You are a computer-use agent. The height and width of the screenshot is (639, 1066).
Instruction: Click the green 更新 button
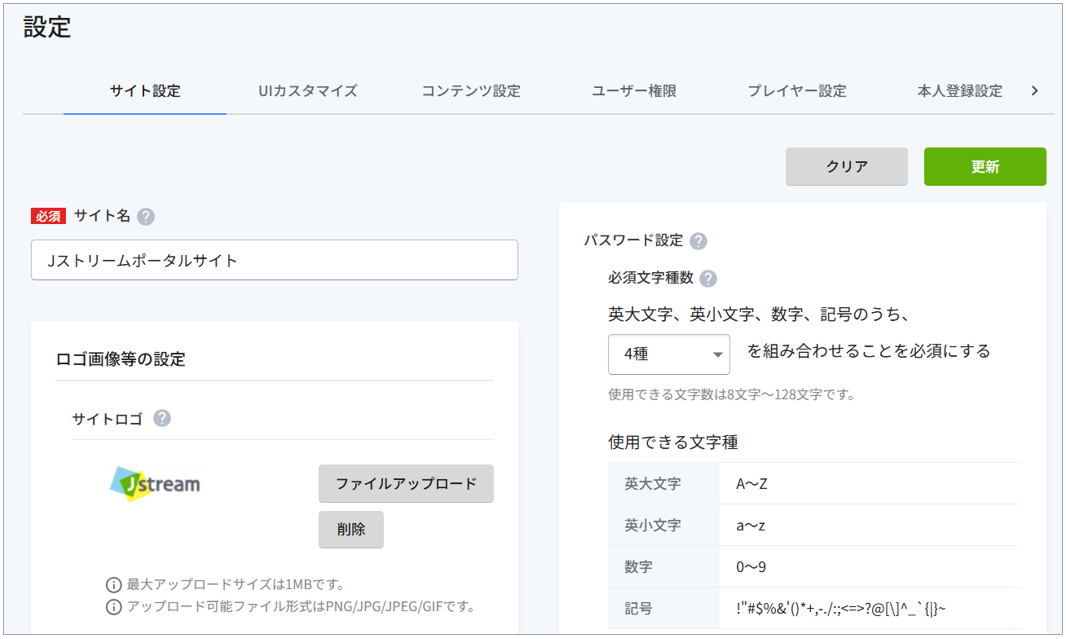point(984,167)
